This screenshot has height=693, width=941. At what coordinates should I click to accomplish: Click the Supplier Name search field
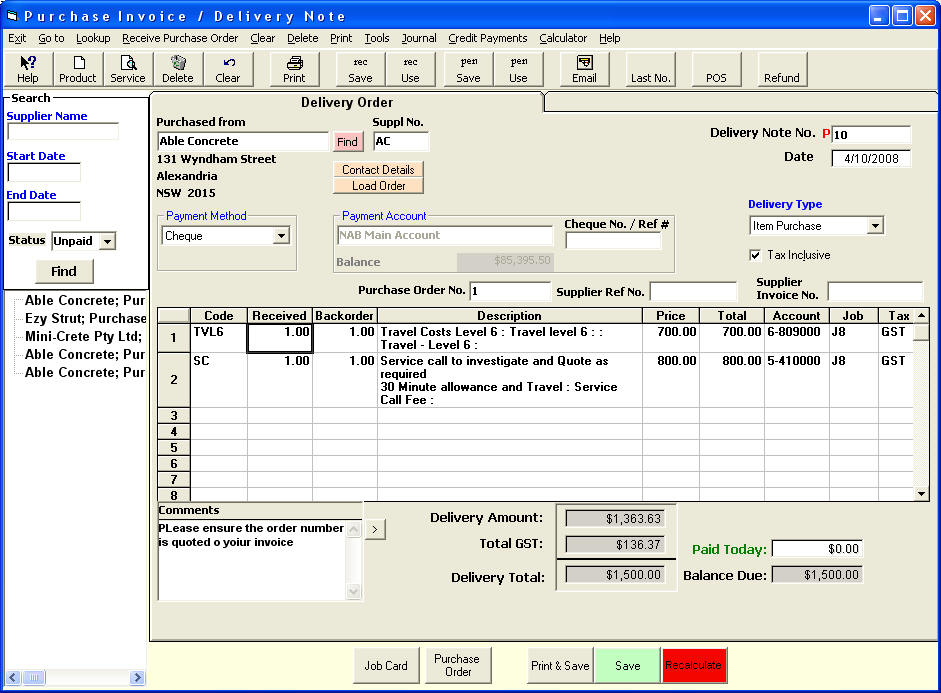pyautogui.click(x=63, y=131)
